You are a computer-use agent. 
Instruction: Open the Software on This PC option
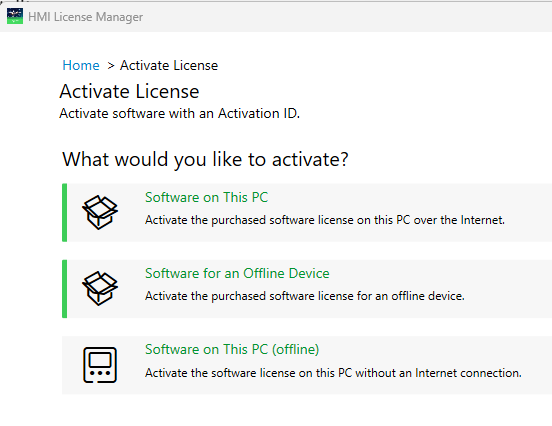point(307,212)
